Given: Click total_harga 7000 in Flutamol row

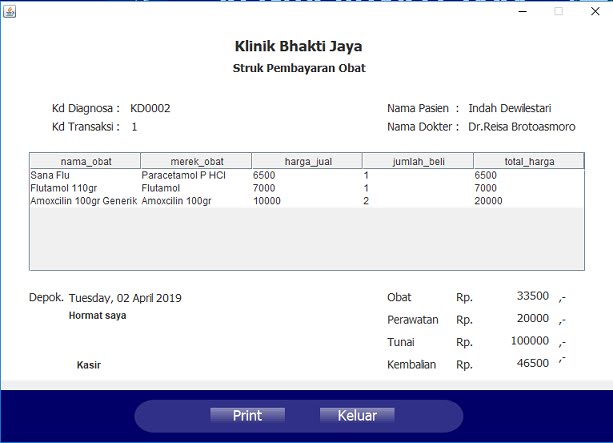Looking at the screenshot, I should pyautogui.click(x=529, y=188).
